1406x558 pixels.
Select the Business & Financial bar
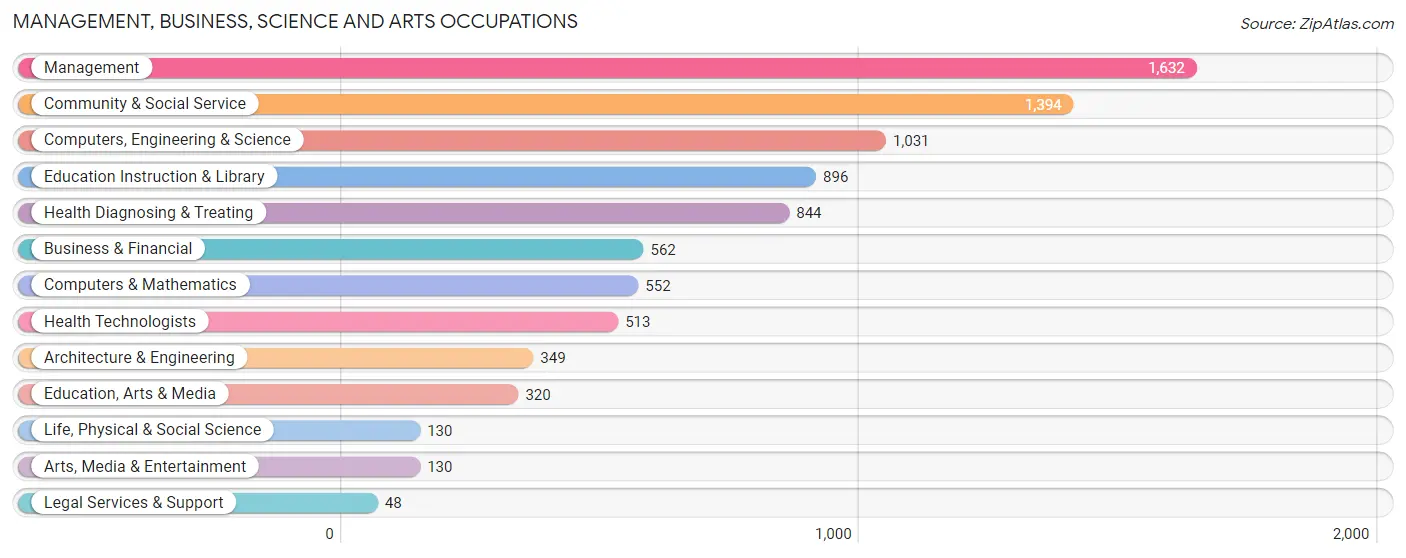[x=330, y=249]
